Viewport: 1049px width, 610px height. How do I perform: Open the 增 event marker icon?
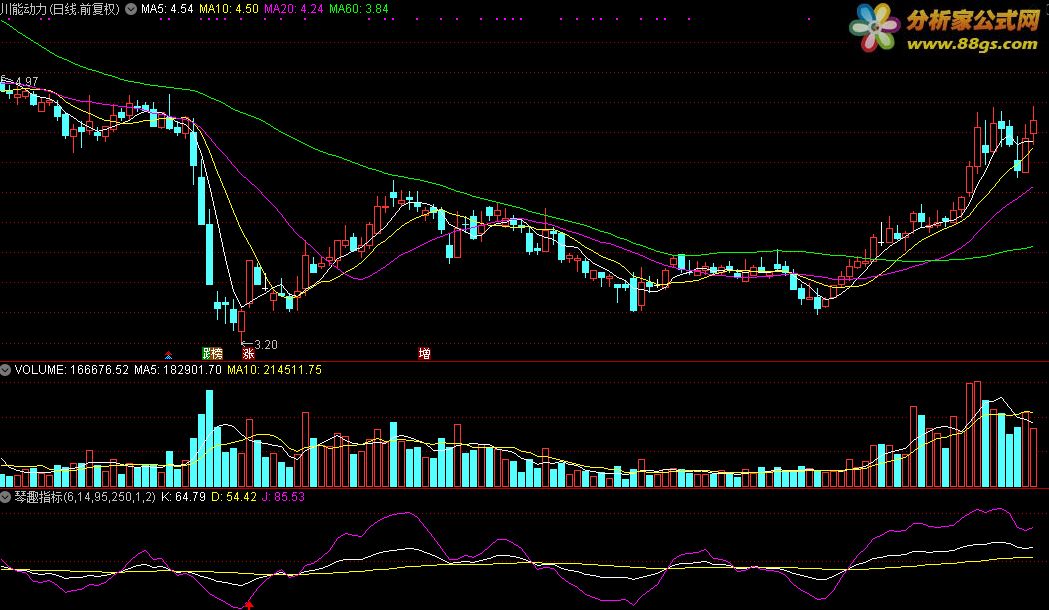click(x=424, y=353)
